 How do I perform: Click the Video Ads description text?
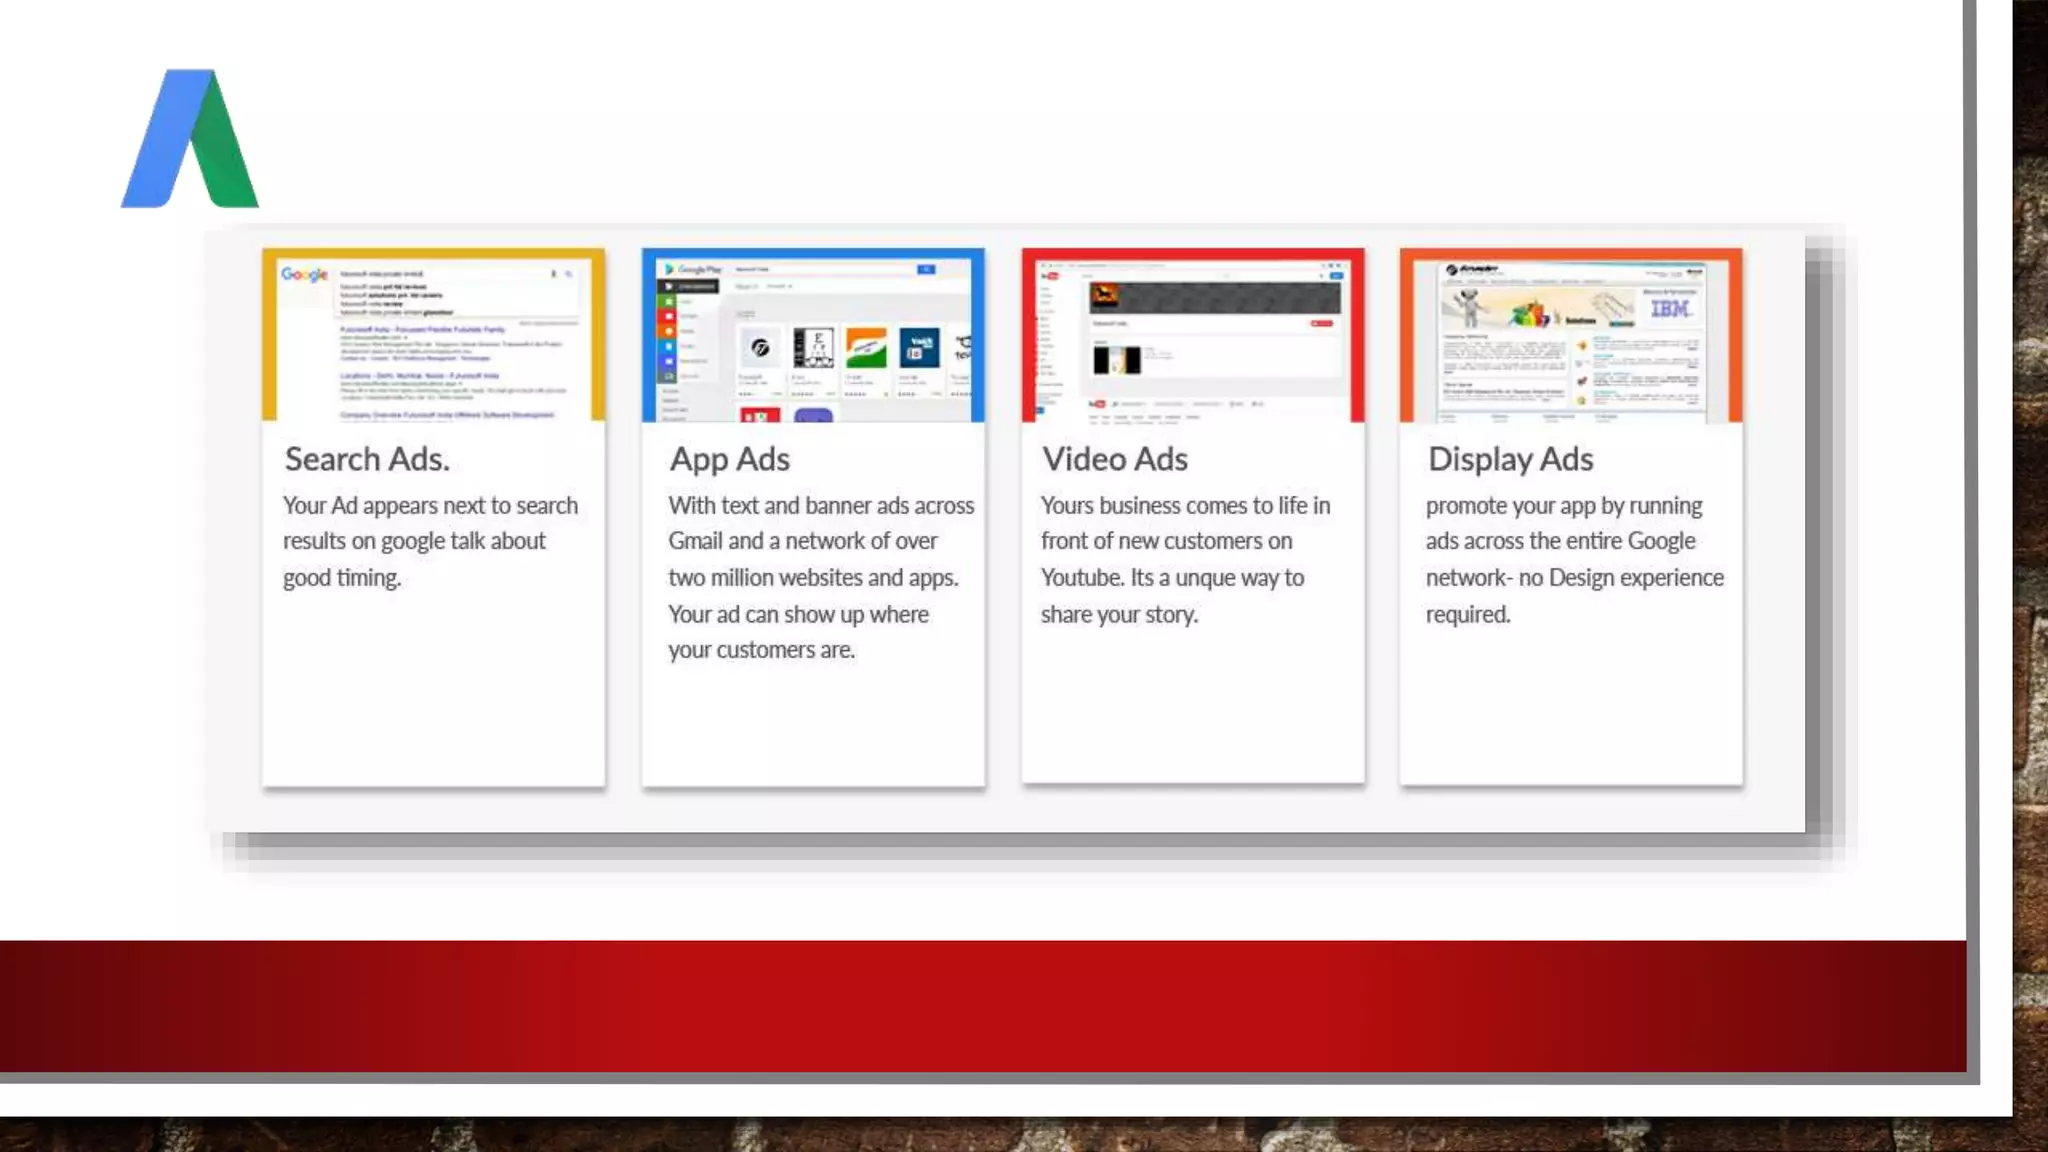(x=1184, y=559)
